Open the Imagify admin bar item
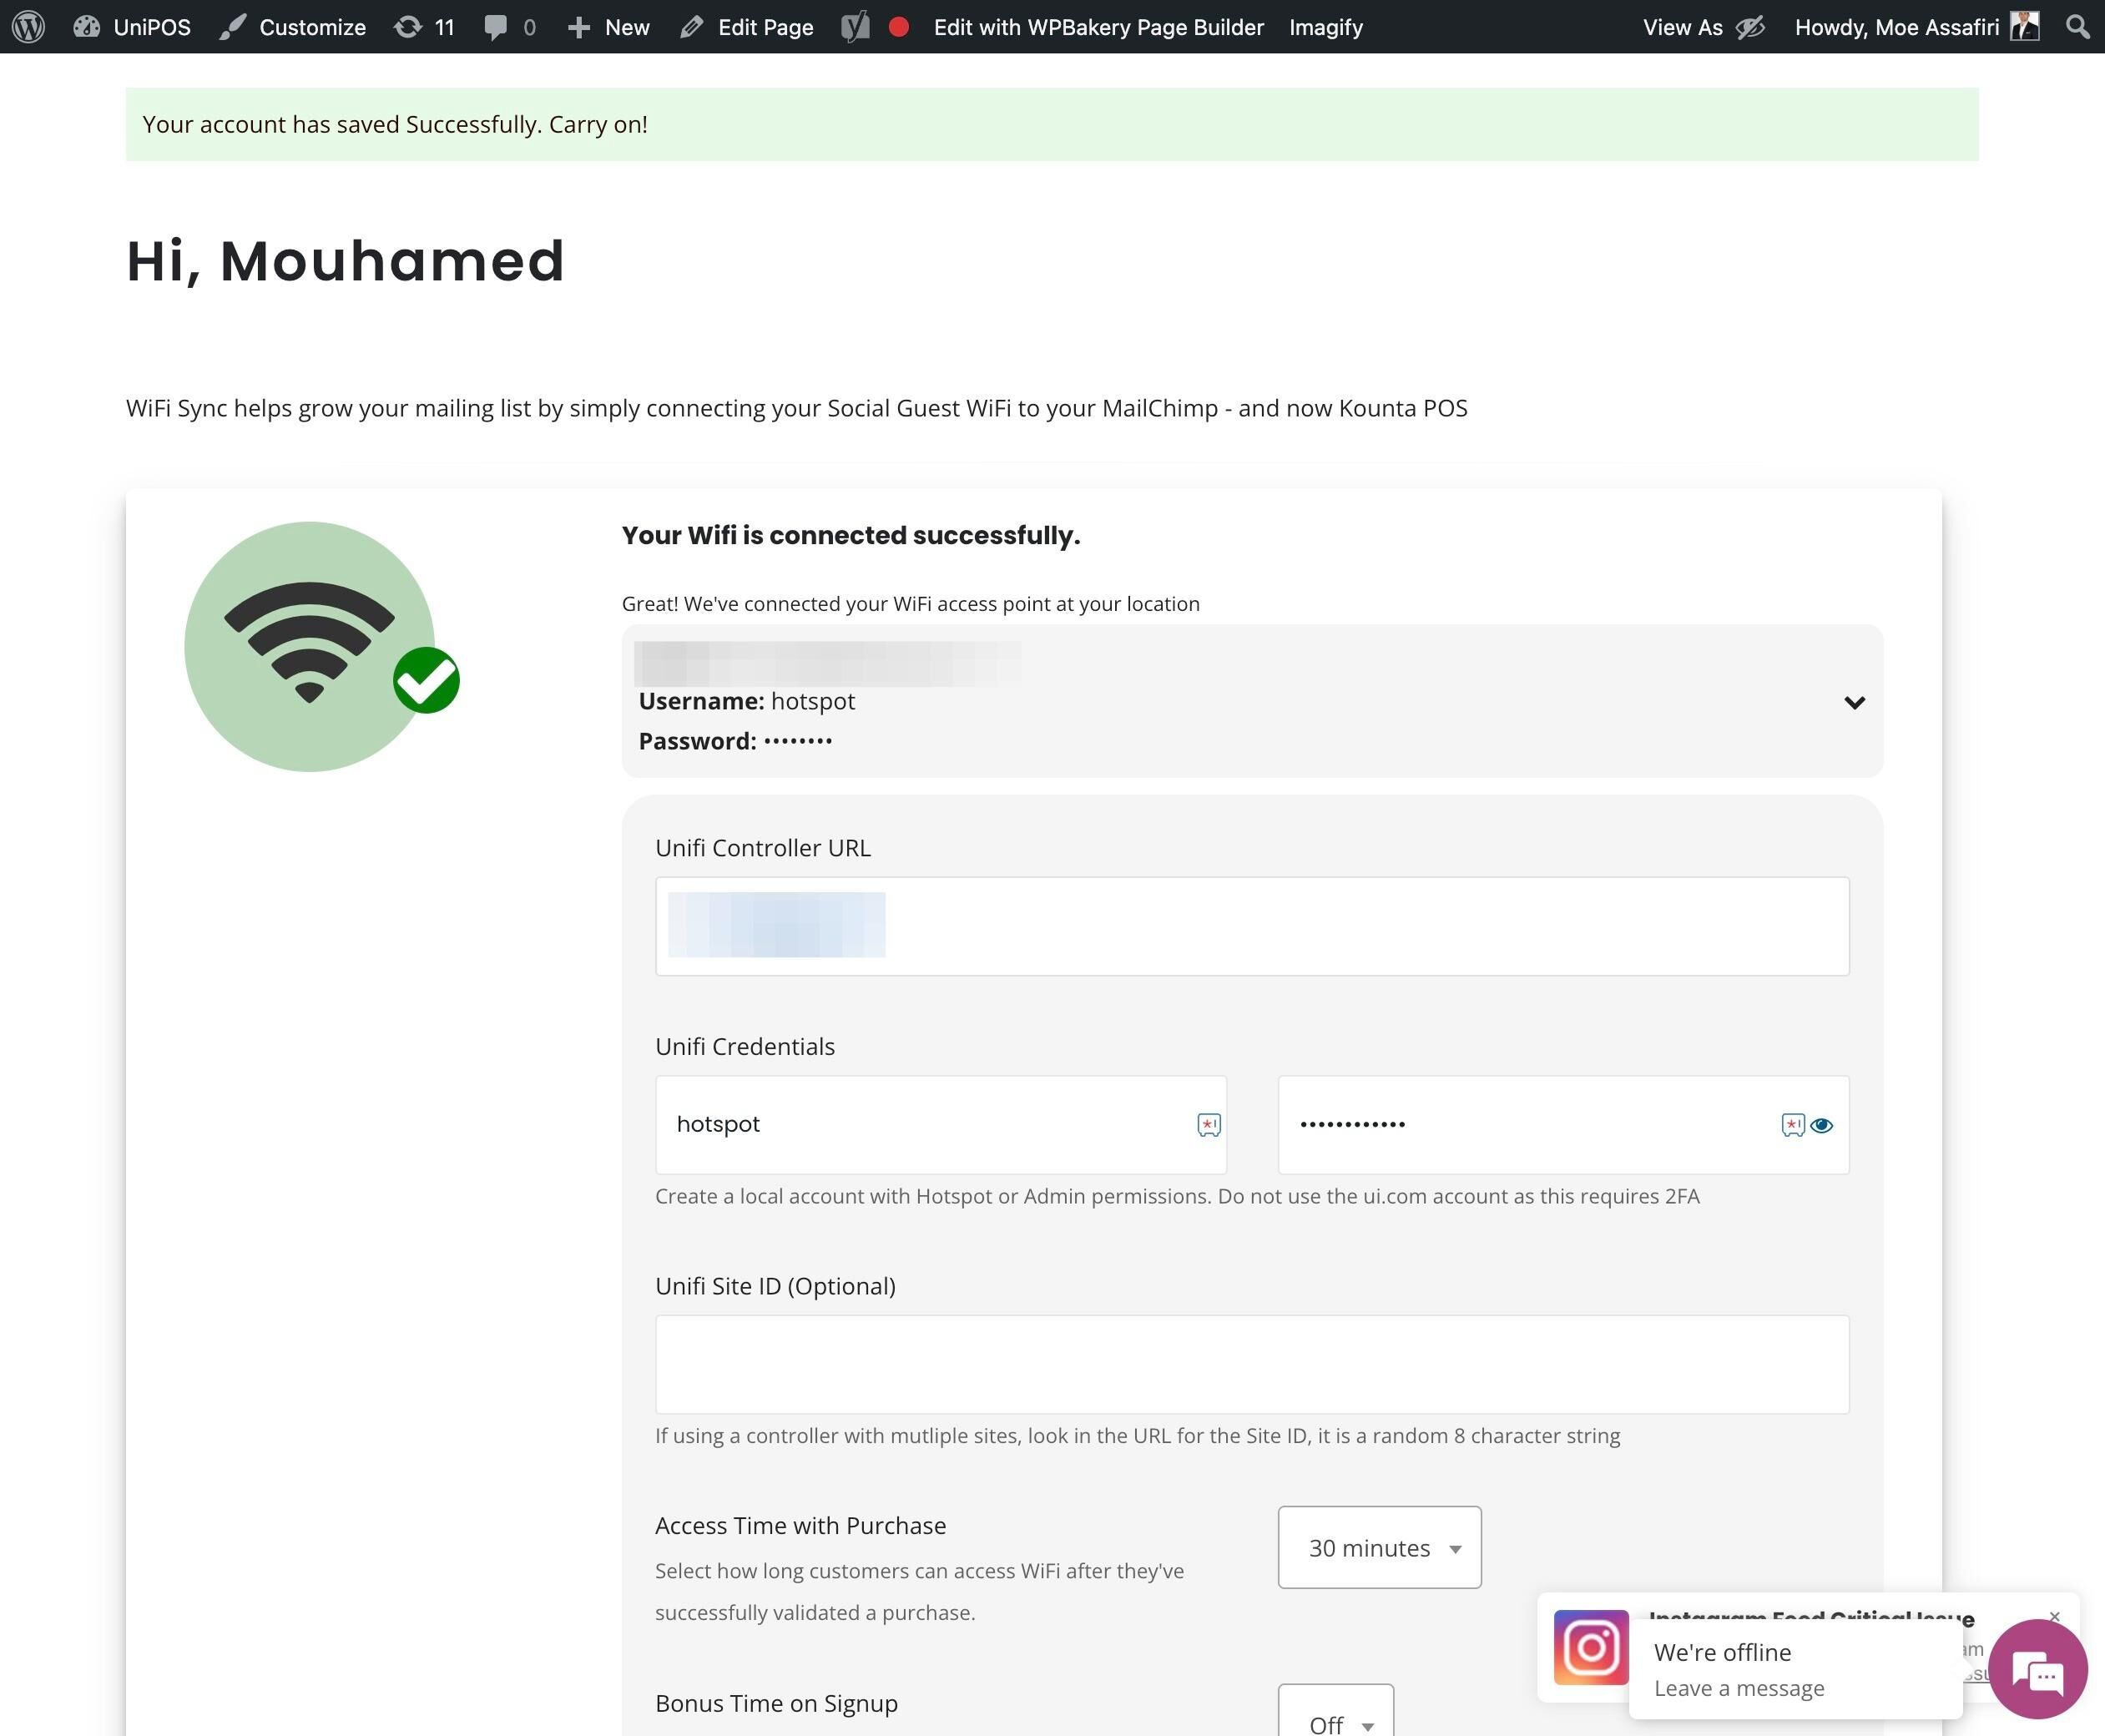This screenshot has height=1736, width=2105. tap(1325, 27)
